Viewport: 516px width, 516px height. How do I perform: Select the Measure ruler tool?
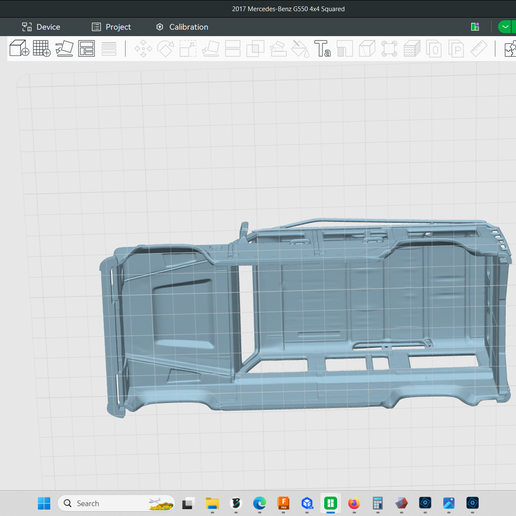pyautogui.click(x=479, y=49)
